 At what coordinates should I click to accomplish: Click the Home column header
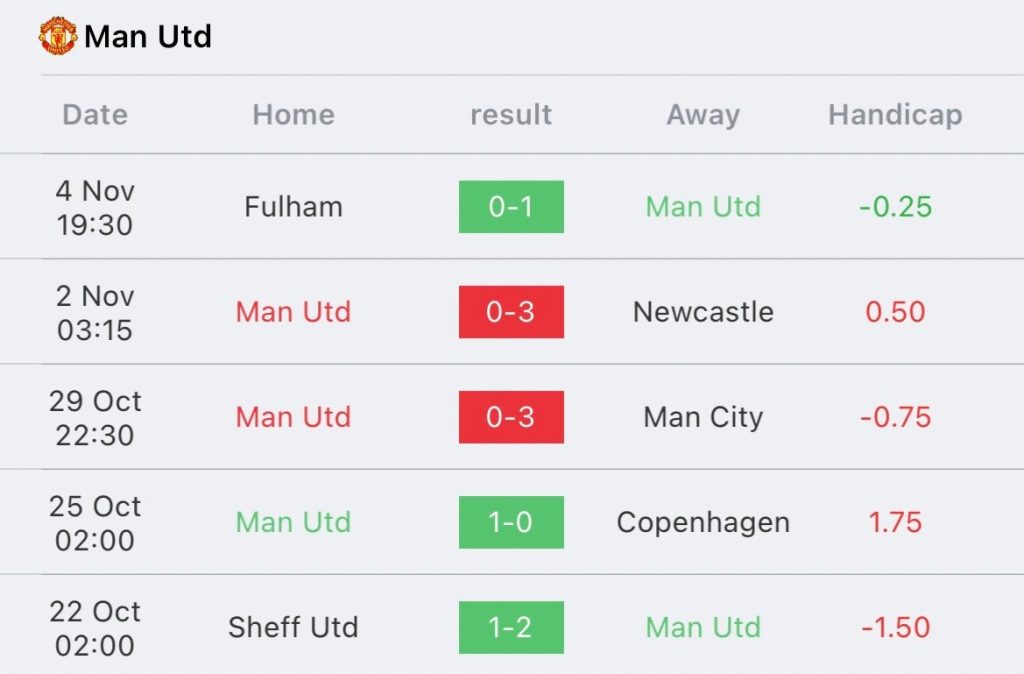click(294, 115)
